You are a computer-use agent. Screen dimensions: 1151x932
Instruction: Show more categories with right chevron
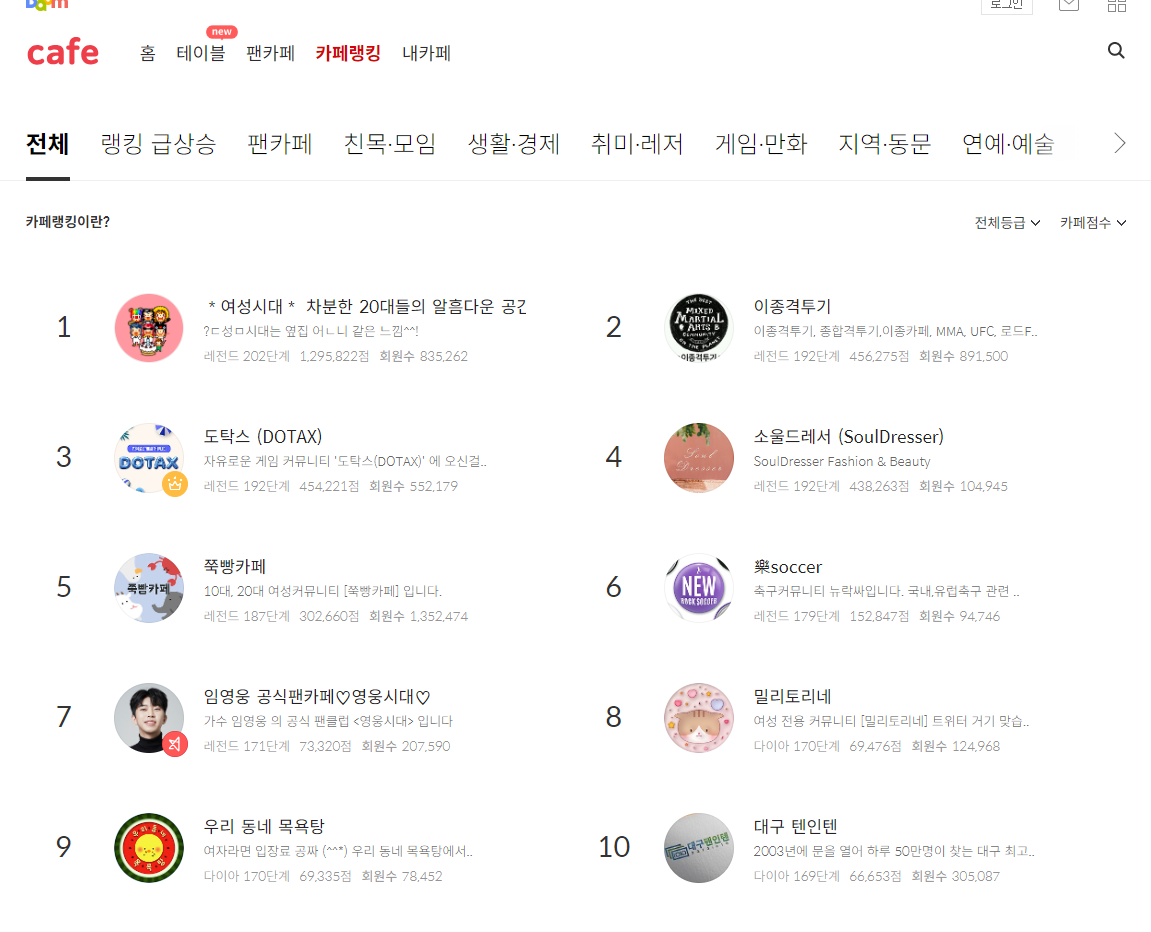[x=1119, y=143]
